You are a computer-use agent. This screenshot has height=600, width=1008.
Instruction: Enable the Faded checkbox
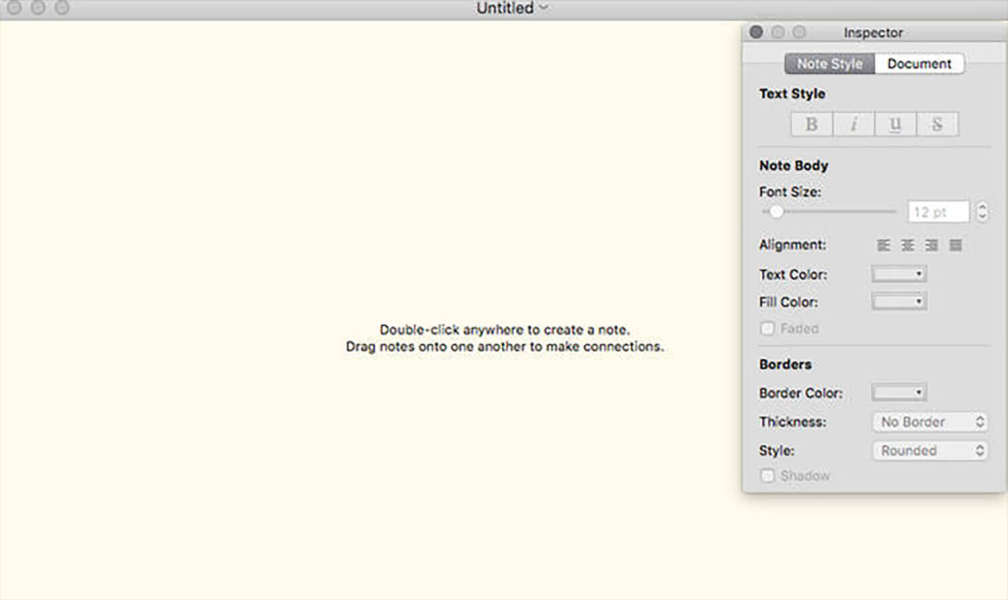767,329
